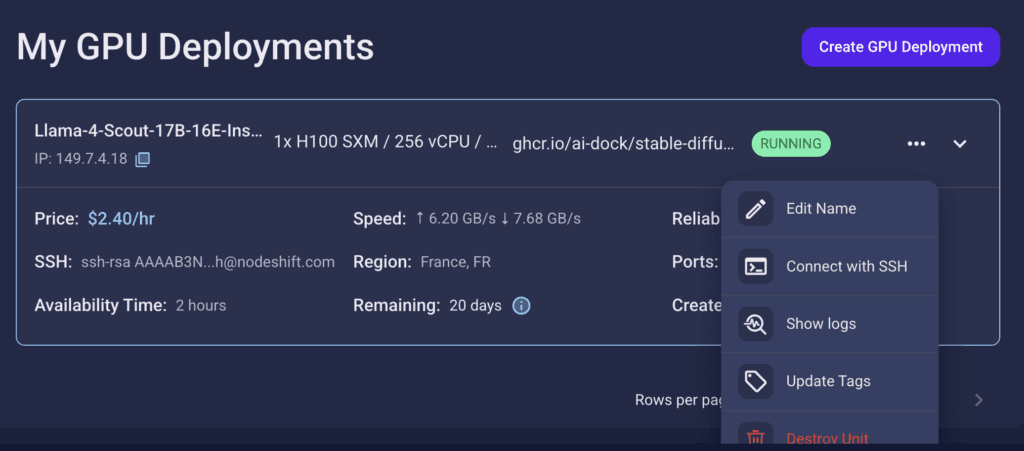The height and width of the screenshot is (451, 1024).
Task: Go to next page with right arrow
Action: [978, 400]
